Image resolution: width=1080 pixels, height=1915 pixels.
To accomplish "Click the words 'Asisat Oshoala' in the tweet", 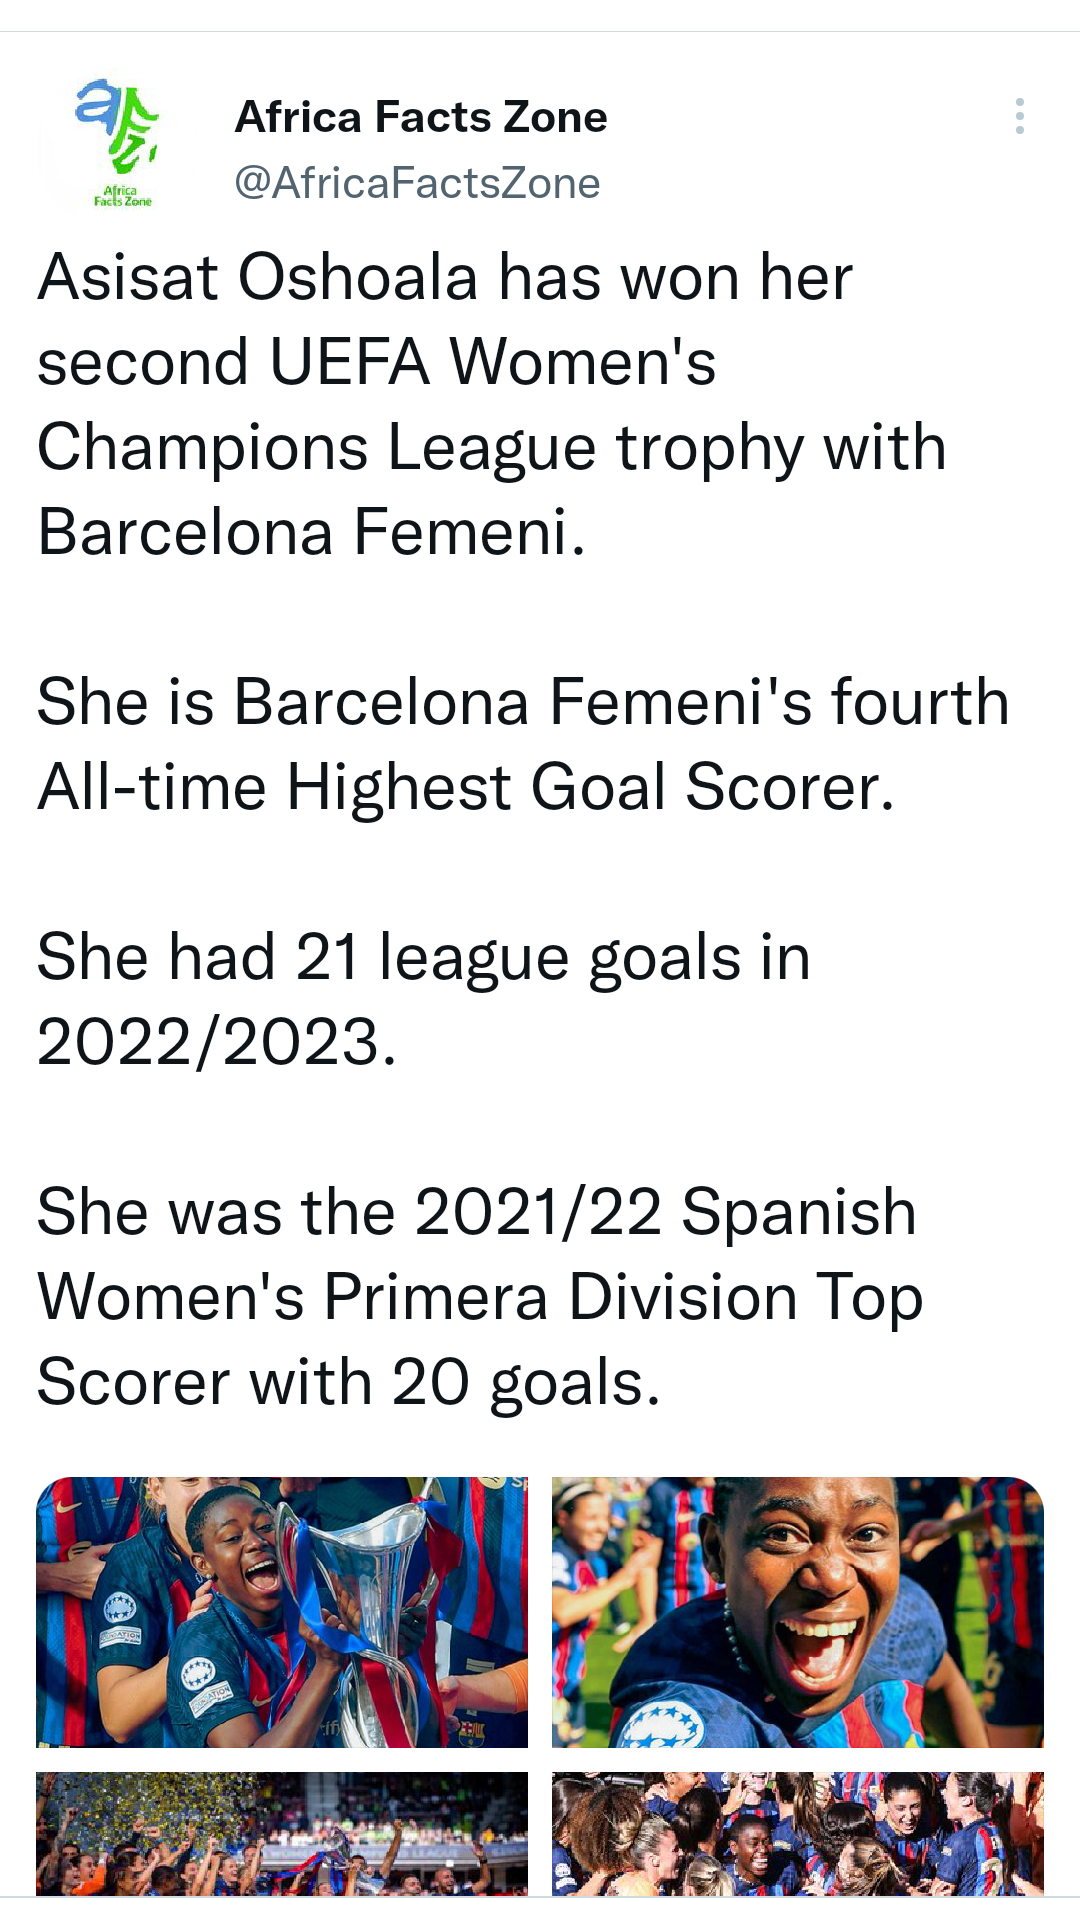I will pyautogui.click(x=257, y=277).
